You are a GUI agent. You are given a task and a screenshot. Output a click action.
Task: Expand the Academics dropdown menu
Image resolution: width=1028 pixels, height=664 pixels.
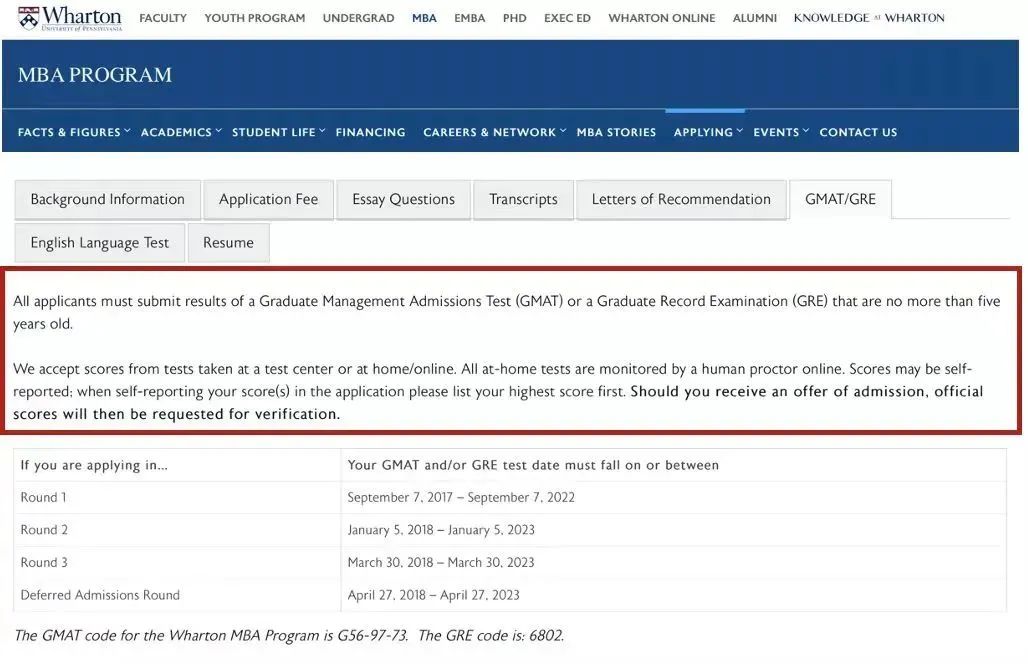click(x=181, y=132)
